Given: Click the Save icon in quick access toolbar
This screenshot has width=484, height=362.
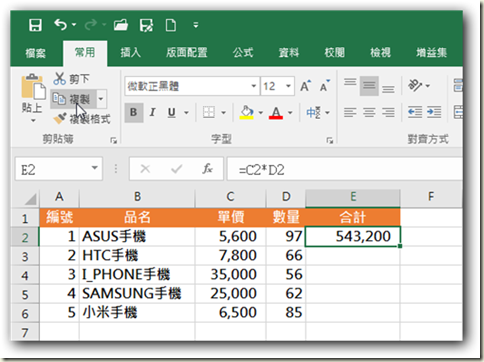Looking at the screenshot, I should tap(35, 25).
